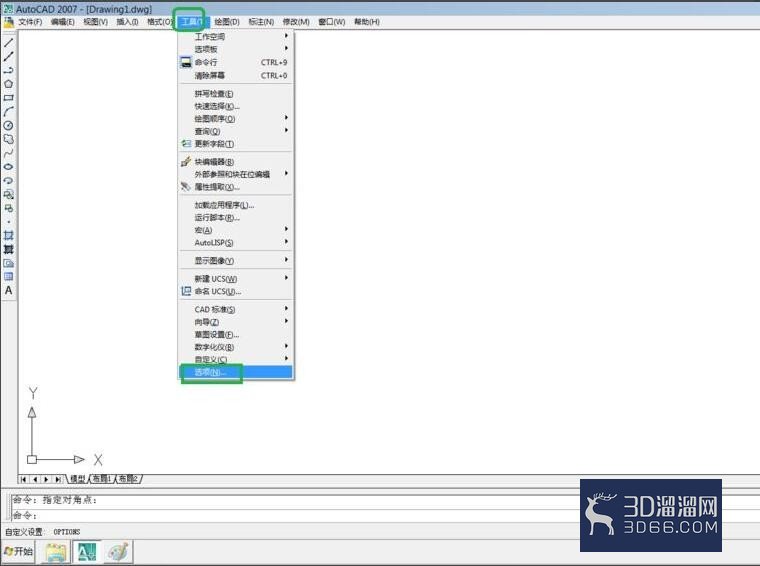This screenshot has width=760, height=566.
Task: Open the 修改(M) menu
Action: (x=296, y=22)
